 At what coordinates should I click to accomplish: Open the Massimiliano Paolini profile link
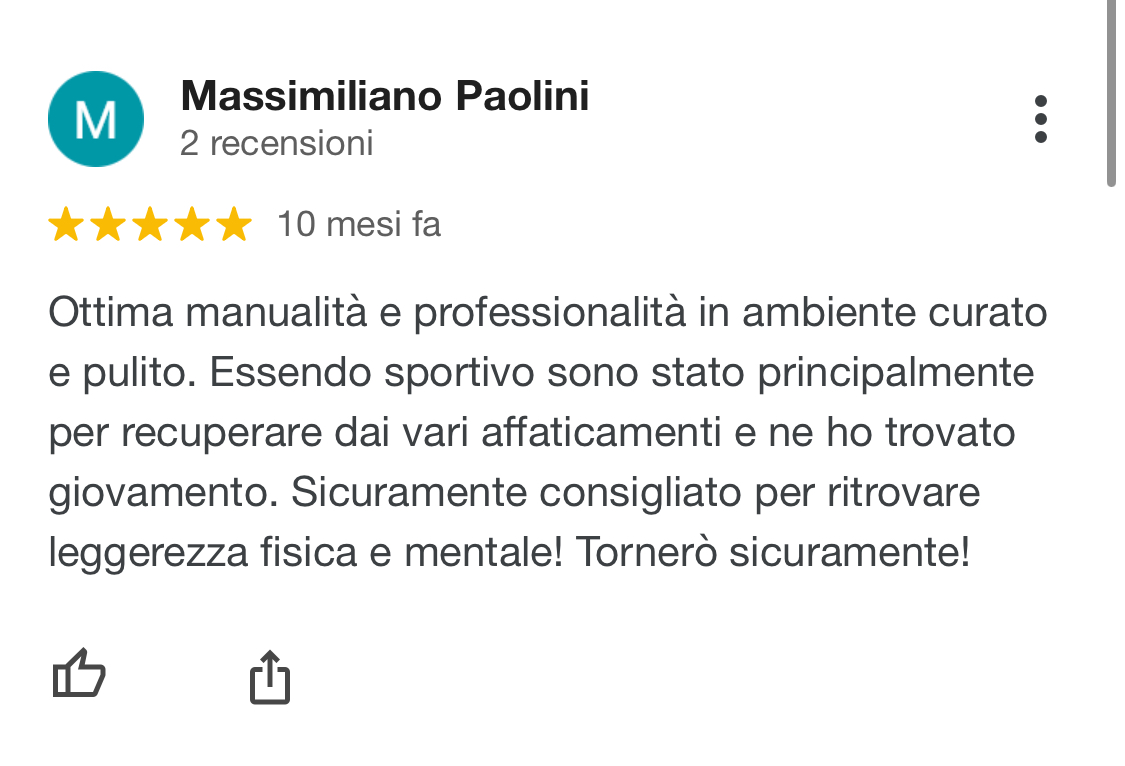(x=384, y=96)
